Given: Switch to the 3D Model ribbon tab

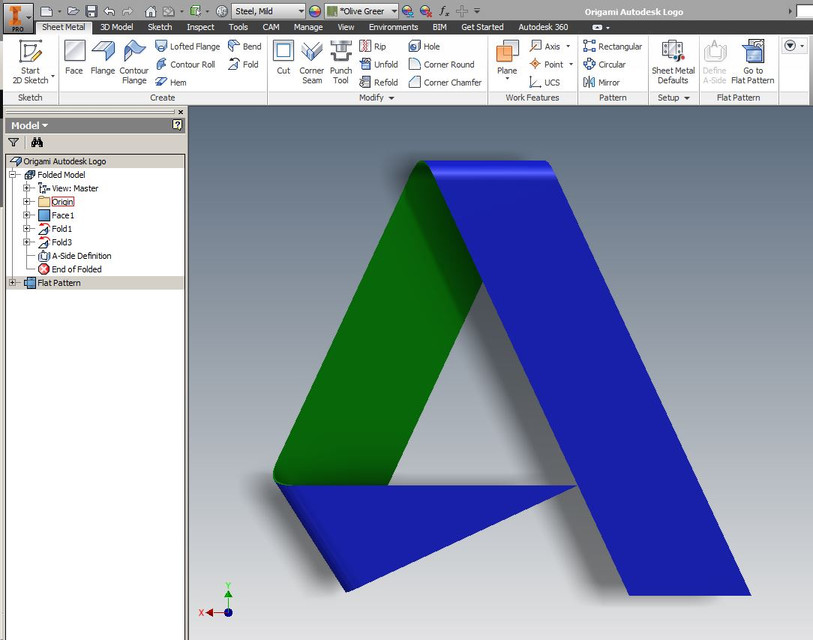Looking at the screenshot, I should coord(116,27).
